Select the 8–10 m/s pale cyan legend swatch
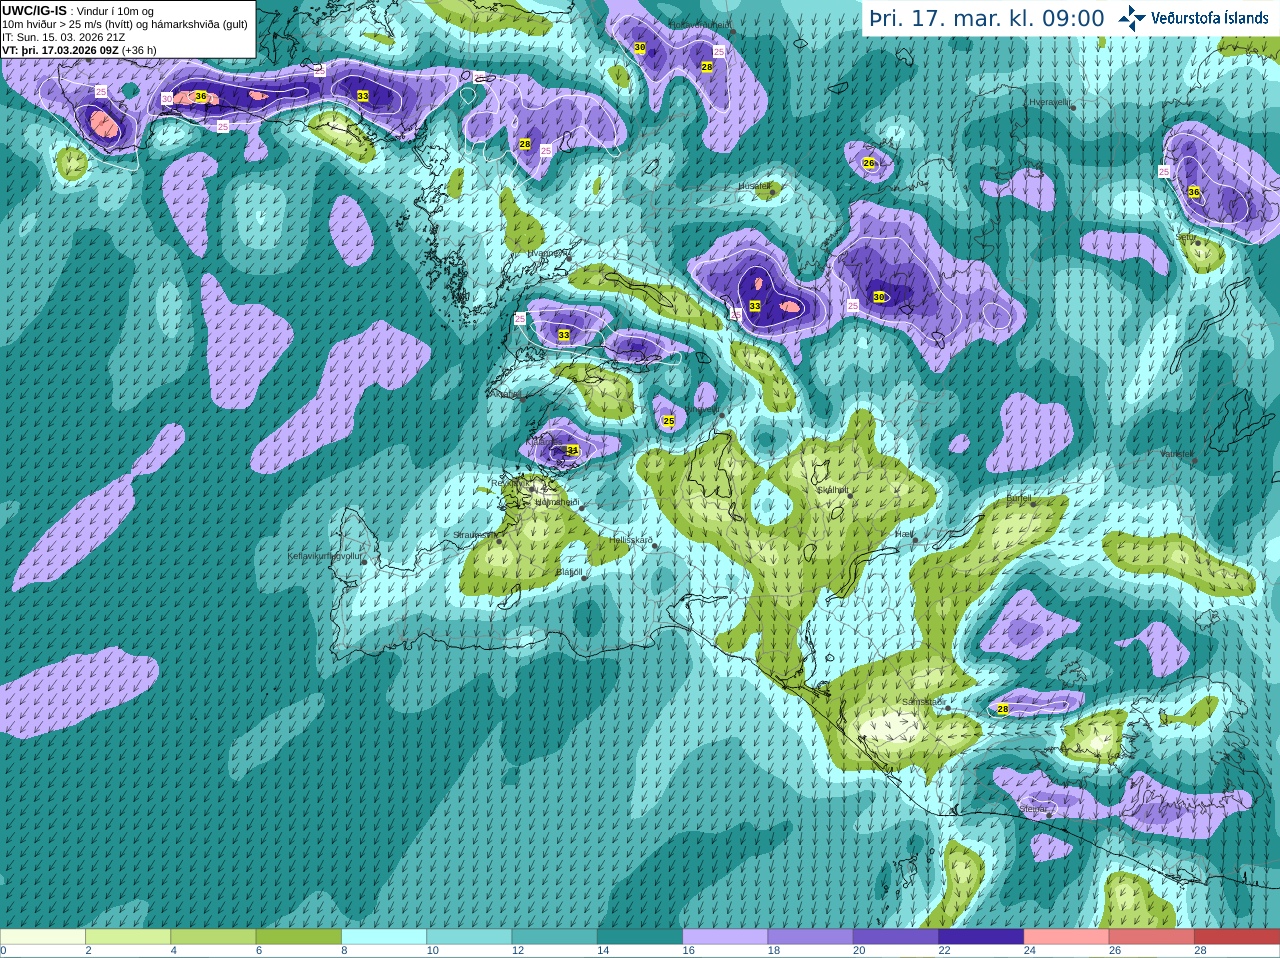 [384, 936]
